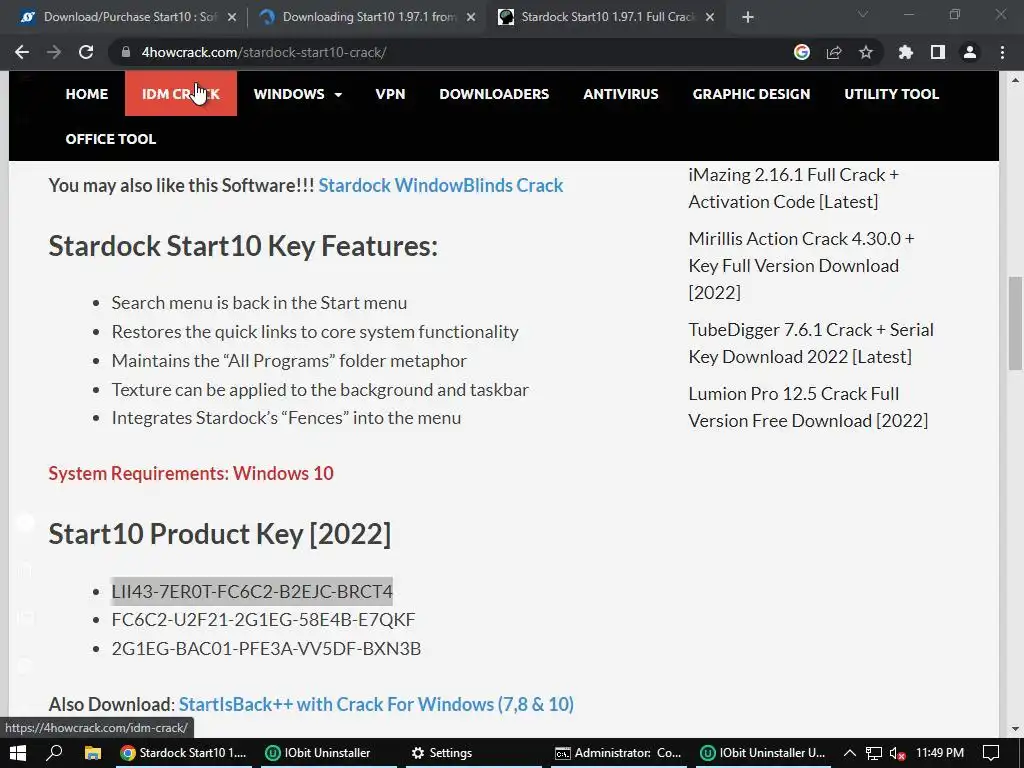Open Lumion Pro 12.5 Crack link
1024x768 pixels.
pos(808,407)
